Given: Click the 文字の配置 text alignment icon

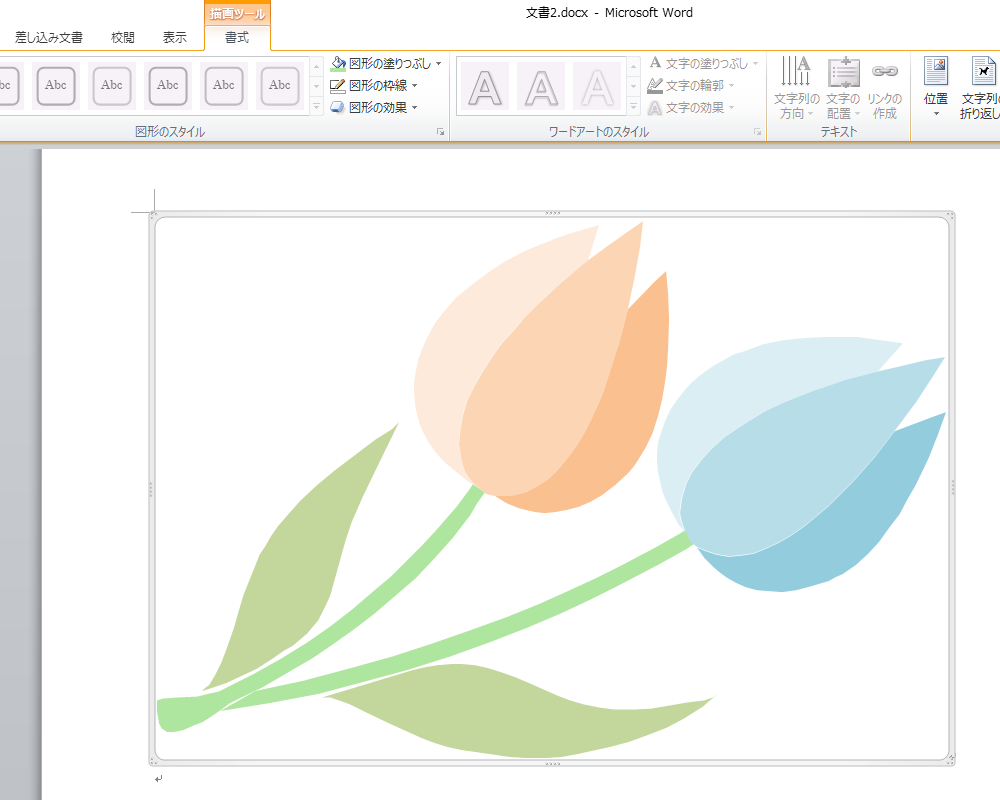Looking at the screenshot, I should (x=843, y=72).
